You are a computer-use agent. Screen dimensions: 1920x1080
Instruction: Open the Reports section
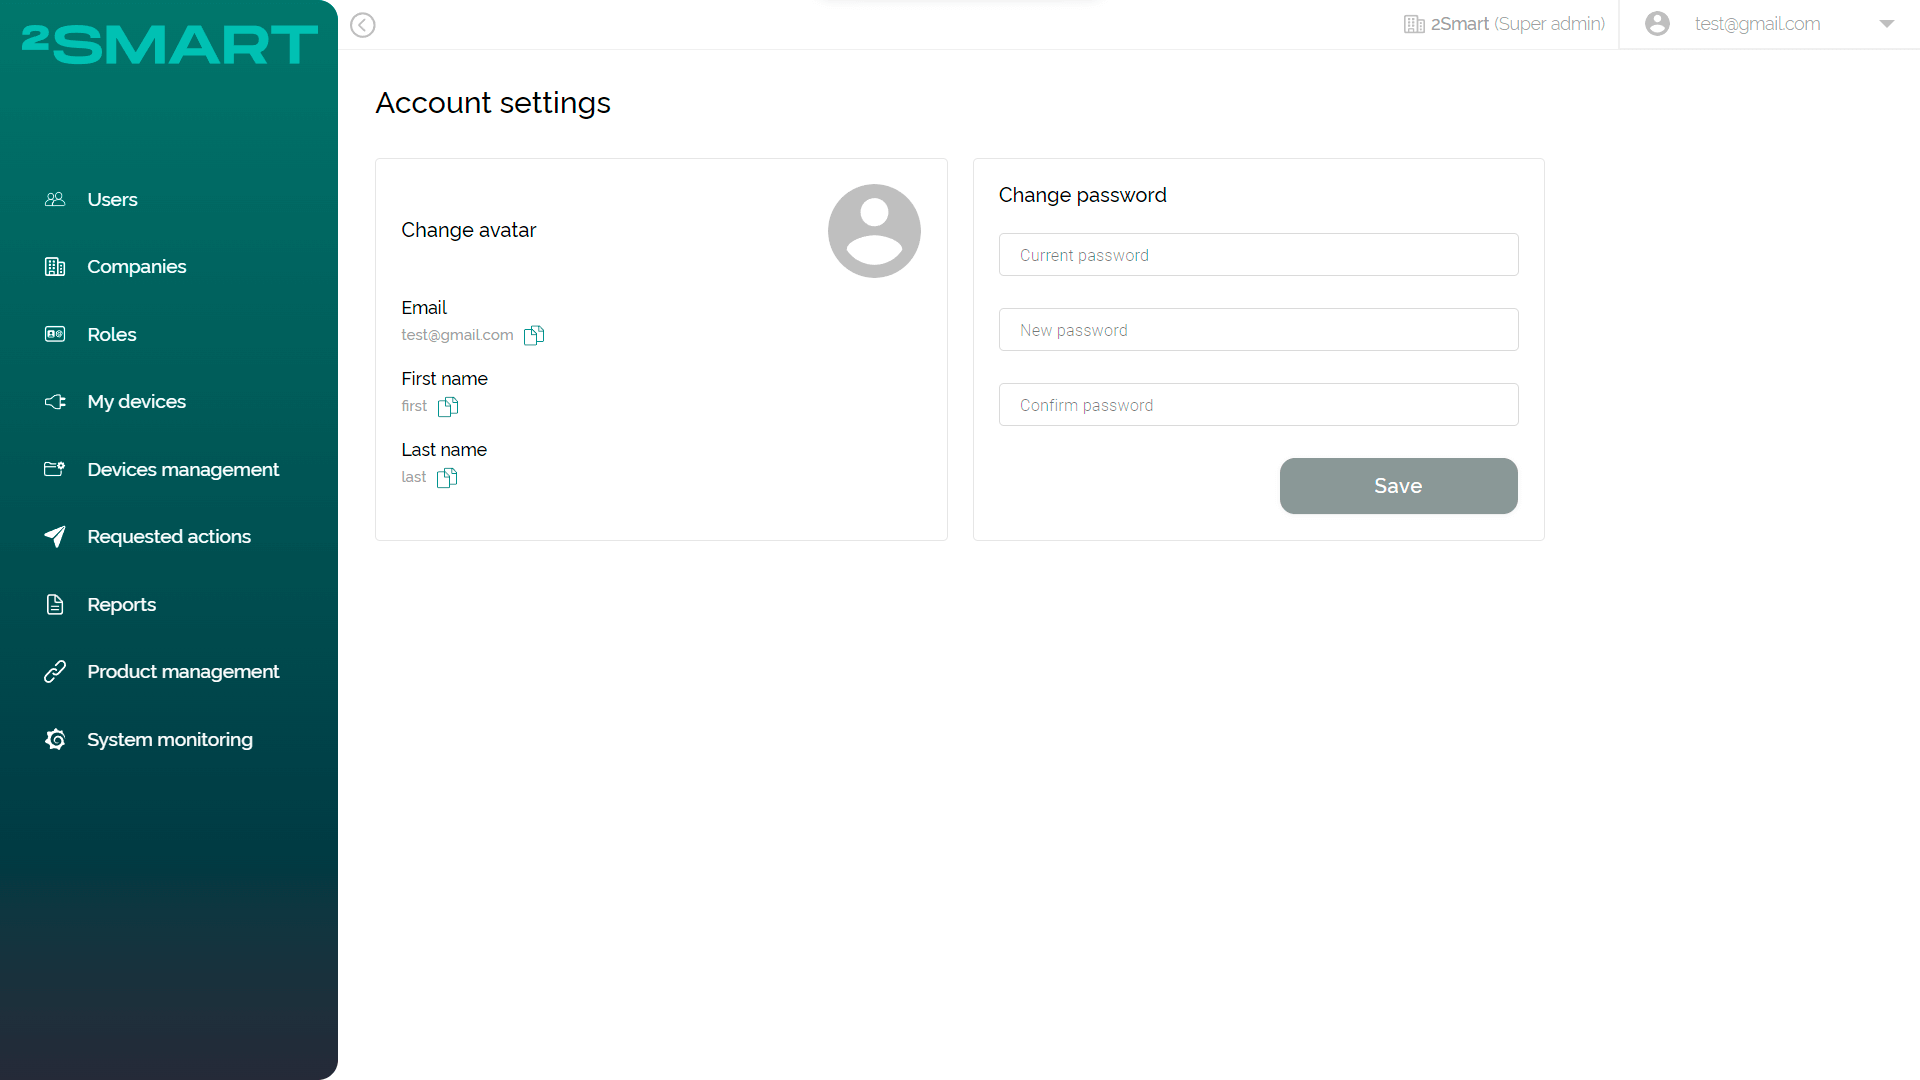tap(121, 604)
